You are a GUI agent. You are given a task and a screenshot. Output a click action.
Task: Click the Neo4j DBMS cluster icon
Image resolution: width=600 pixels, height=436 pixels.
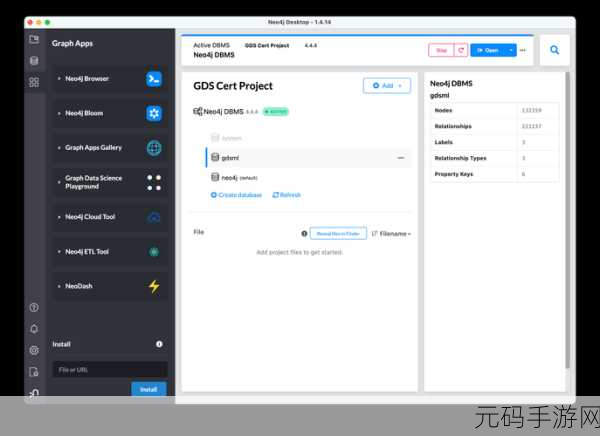point(197,111)
